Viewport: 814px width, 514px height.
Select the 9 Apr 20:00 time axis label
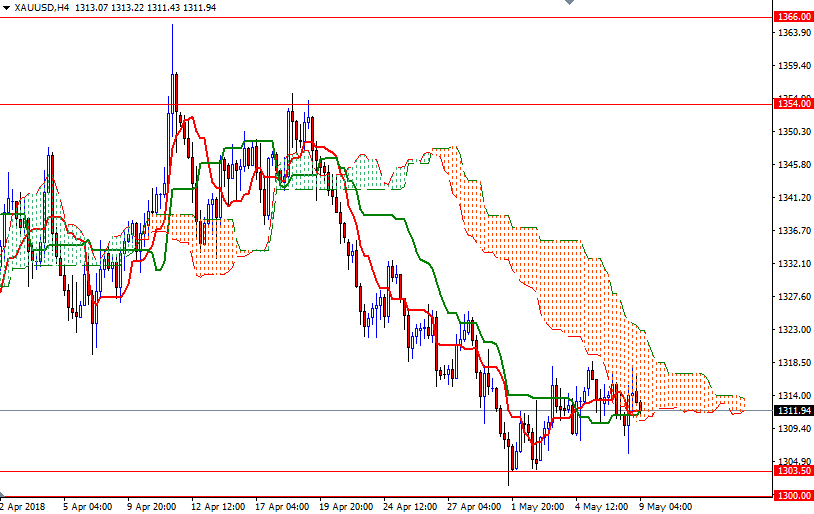click(152, 507)
